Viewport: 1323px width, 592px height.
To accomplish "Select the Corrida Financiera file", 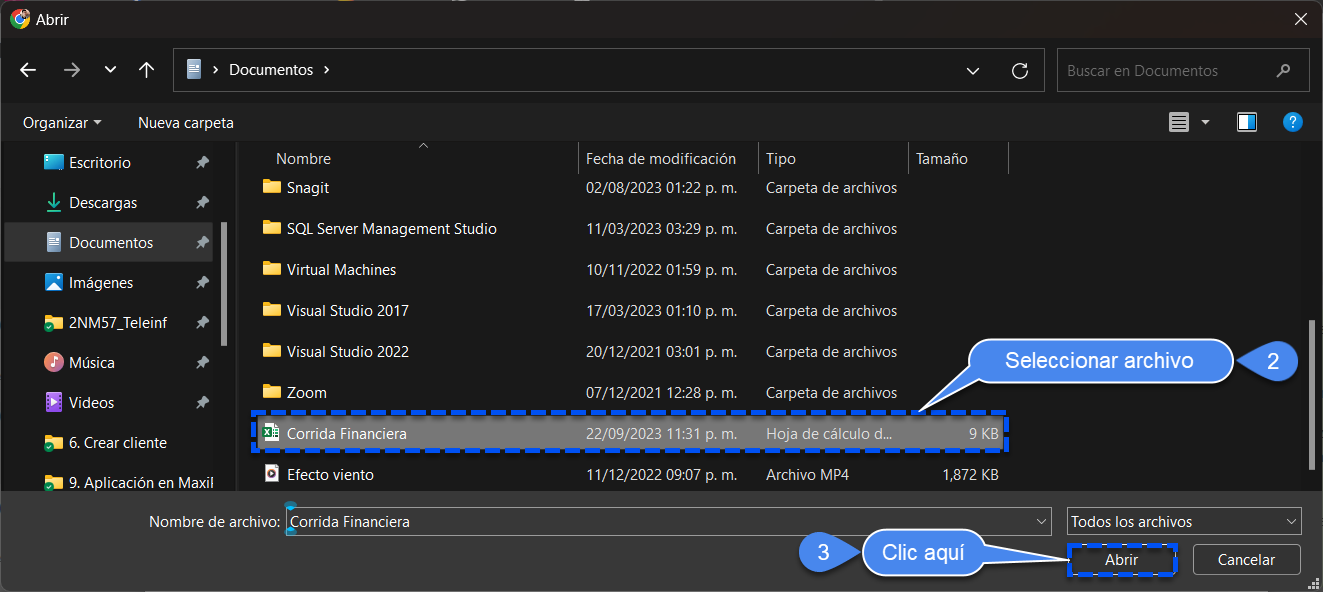I will tap(632, 434).
